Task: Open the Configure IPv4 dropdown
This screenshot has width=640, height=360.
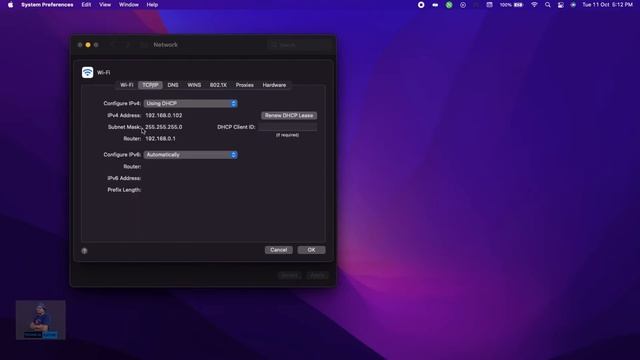Action: [191, 104]
